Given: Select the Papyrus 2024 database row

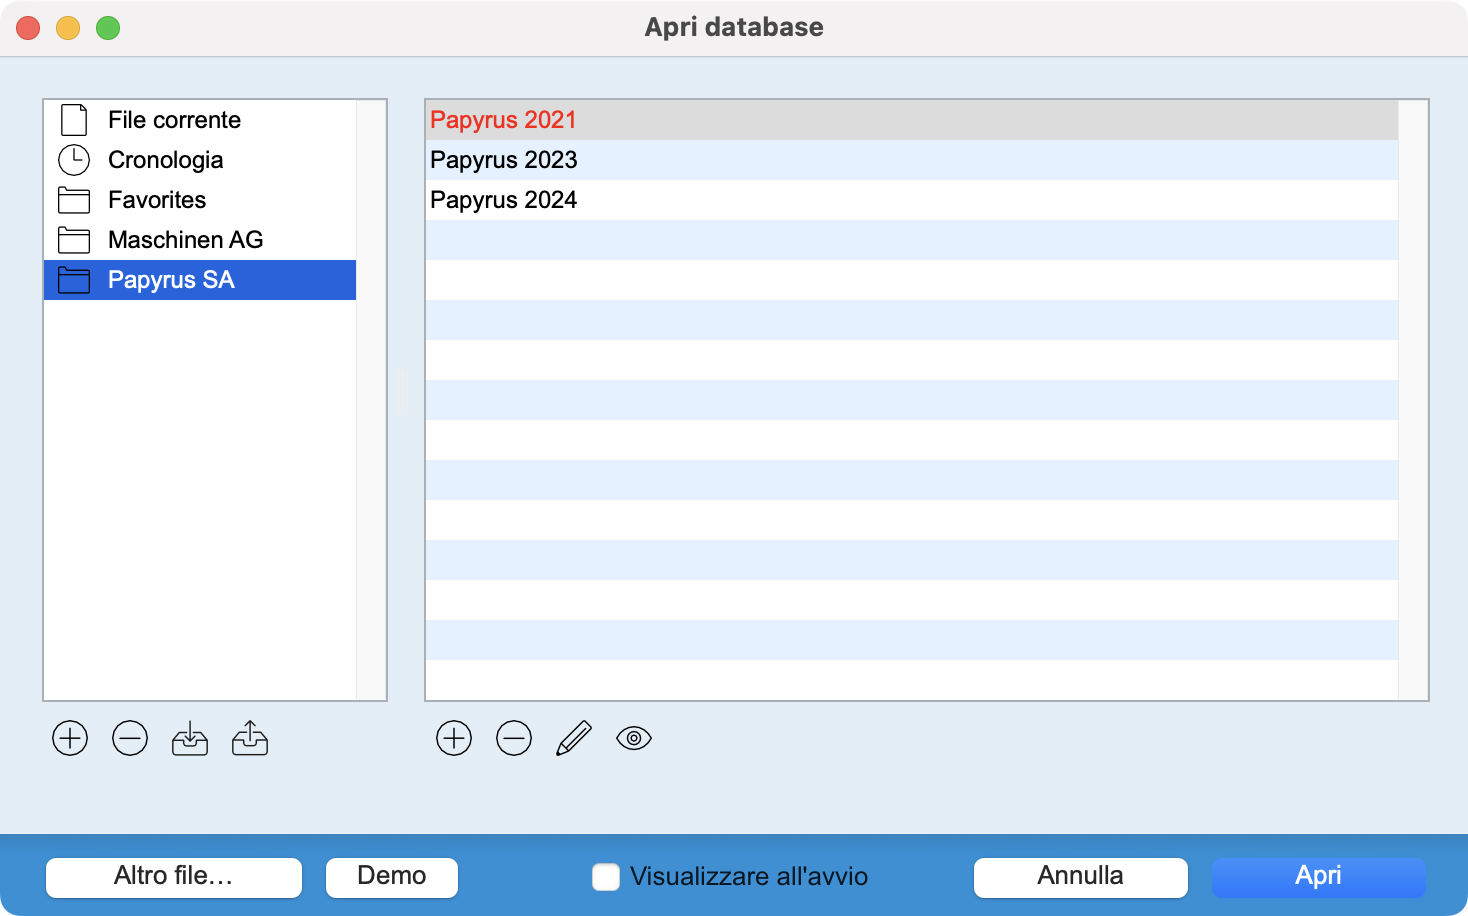Looking at the screenshot, I should click(x=911, y=200).
